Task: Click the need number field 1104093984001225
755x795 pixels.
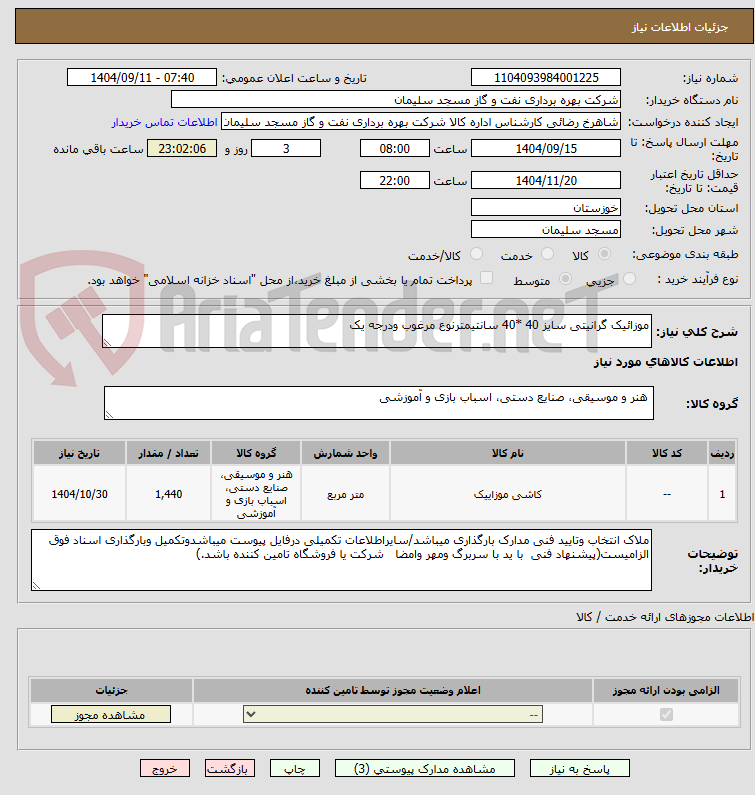Action: tap(546, 78)
